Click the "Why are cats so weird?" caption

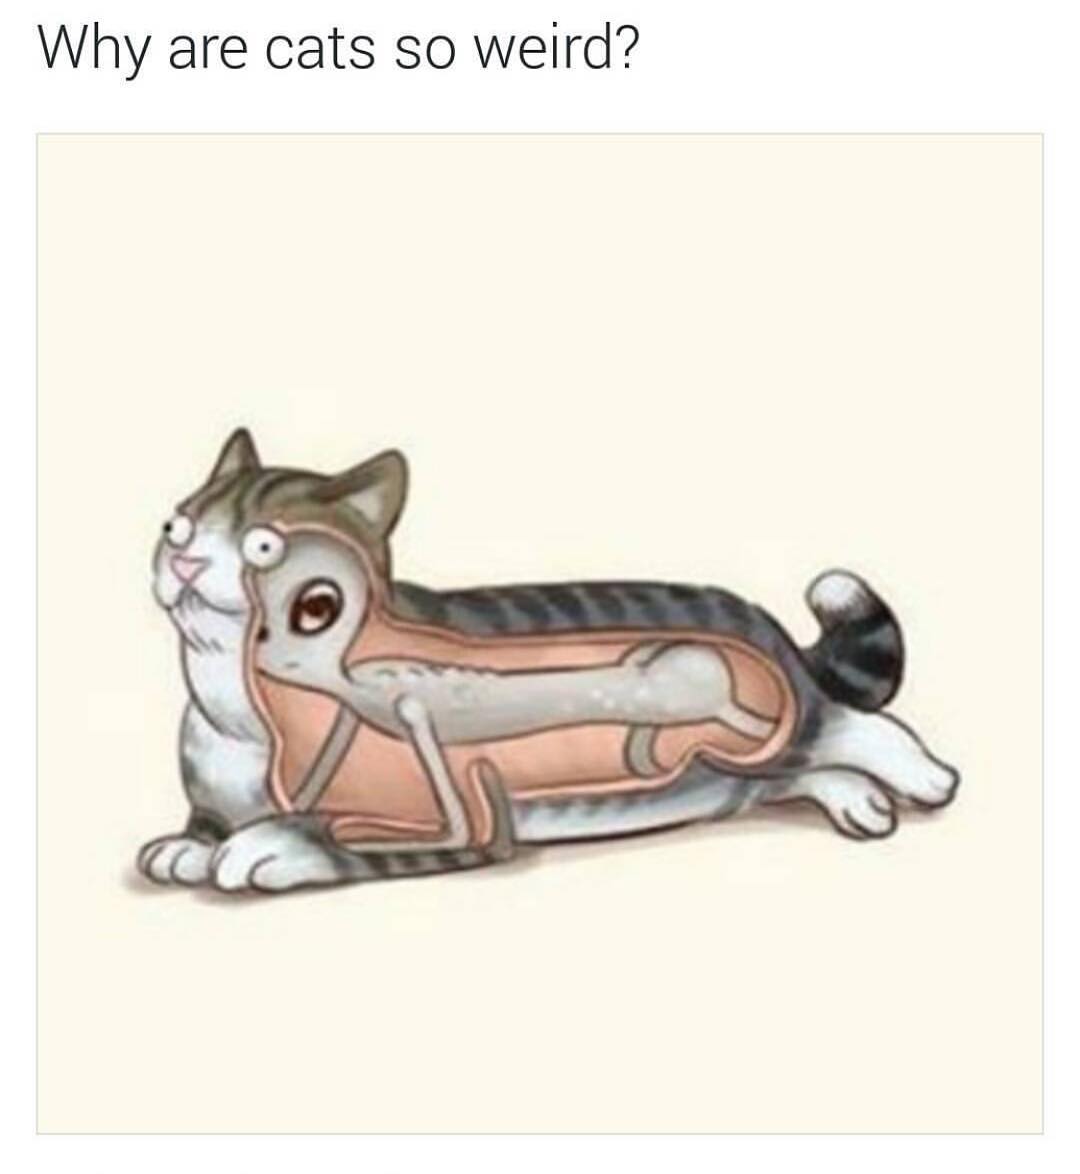click(x=339, y=50)
